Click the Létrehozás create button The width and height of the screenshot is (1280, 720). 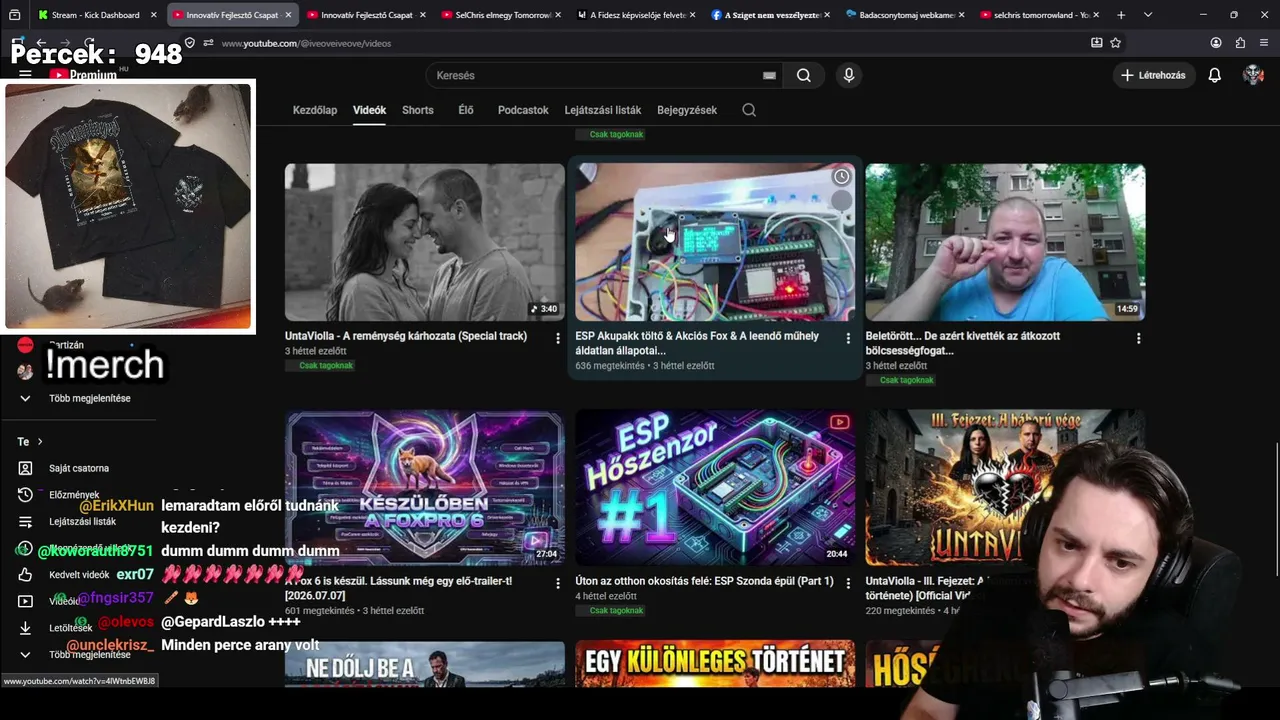(x=1154, y=75)
